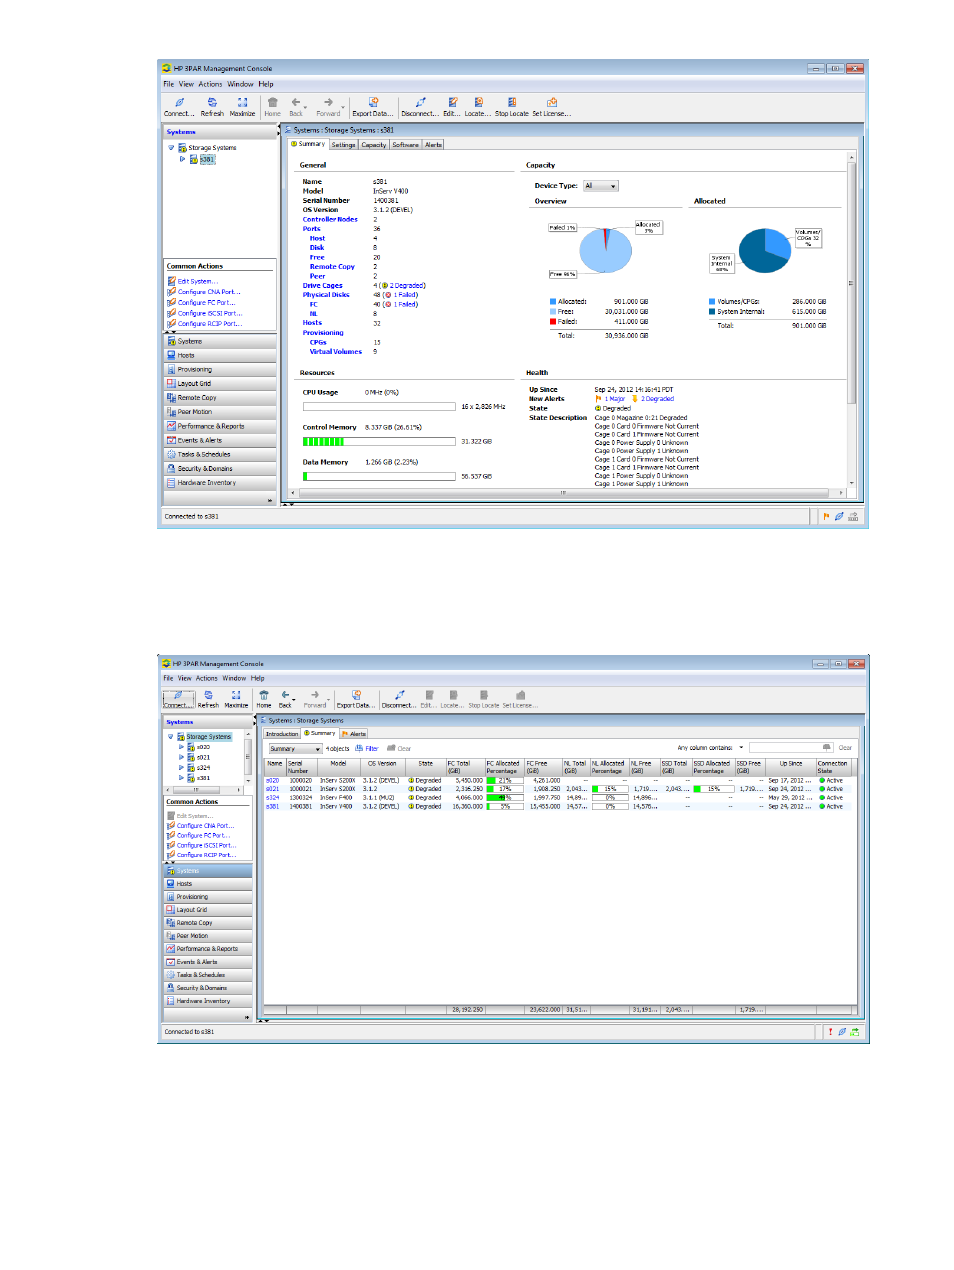The width and height of the screenshot is (954, 1270).
Task: Click horizontal scrollbar in upper window summary
Action: click(563, 493)
